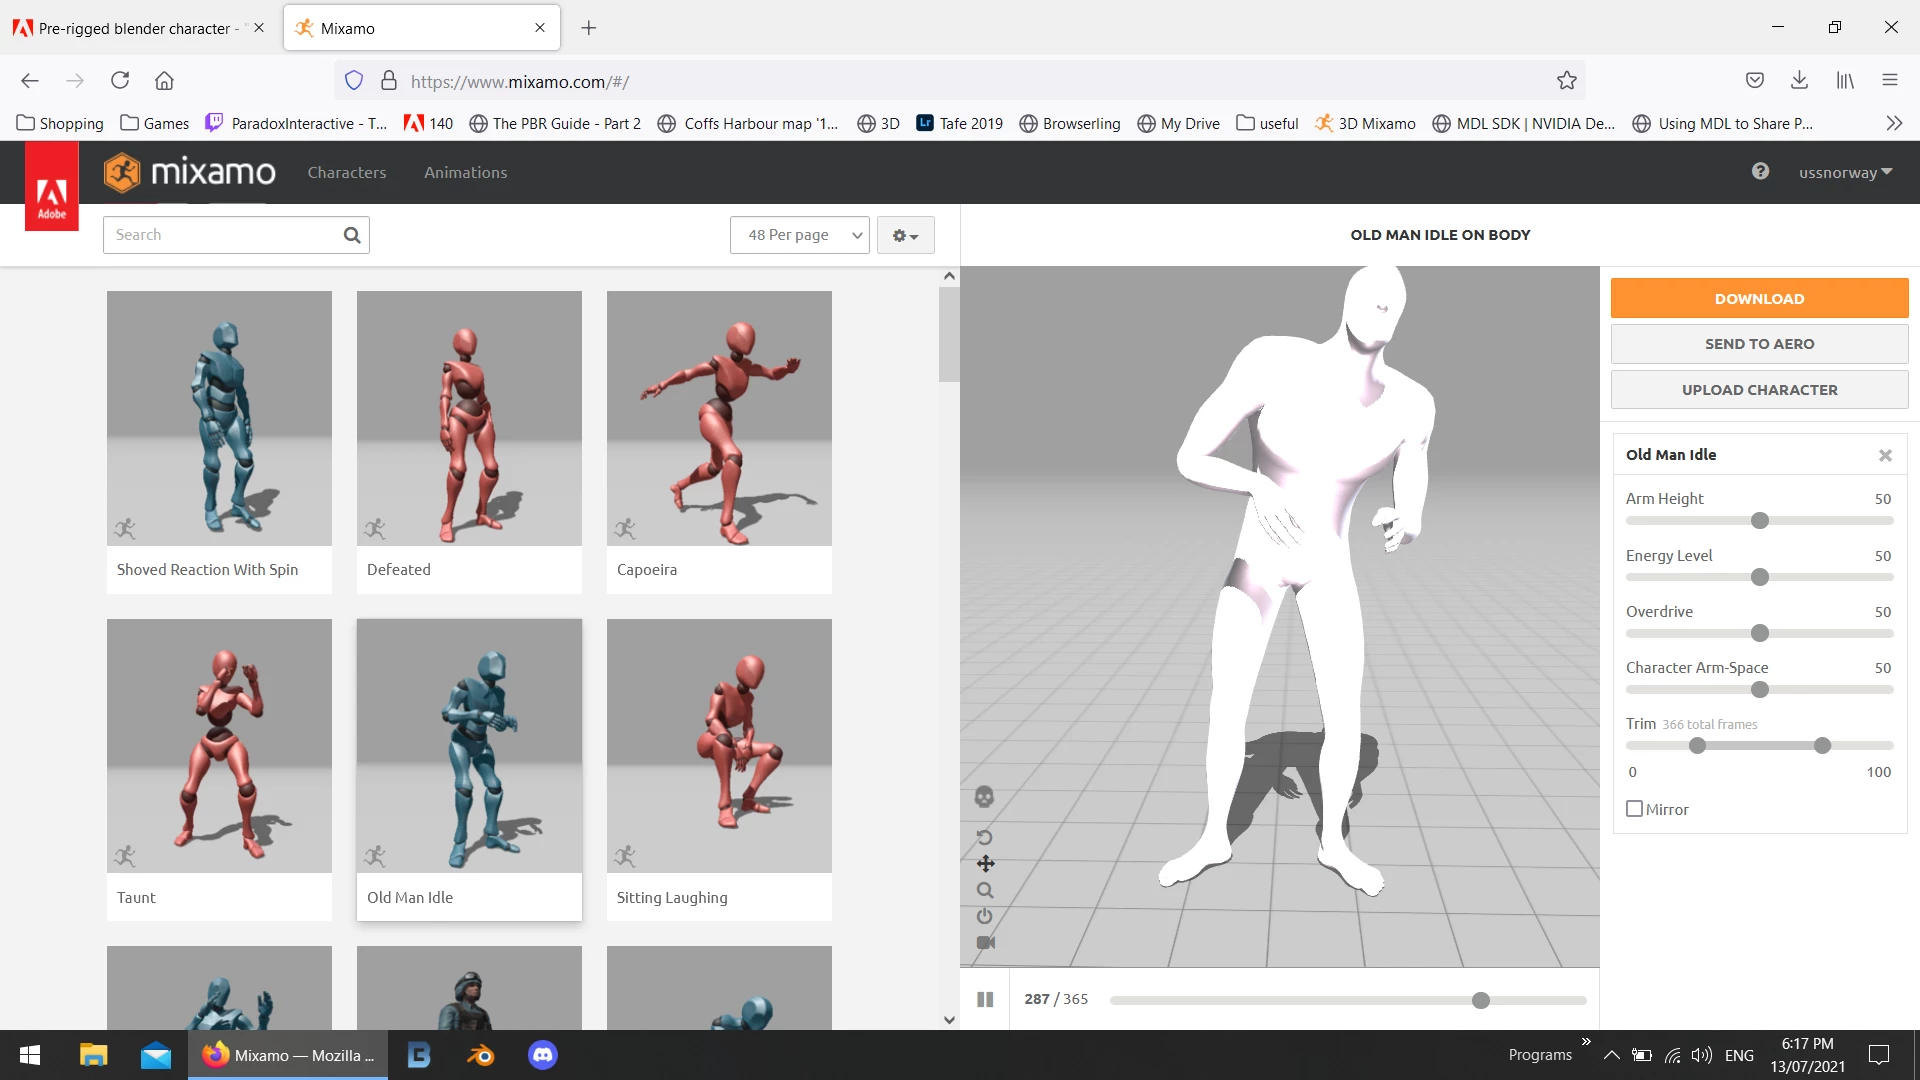The image size is (1920, 1080).
Task: Pause the animation playback
Action: 985,999
